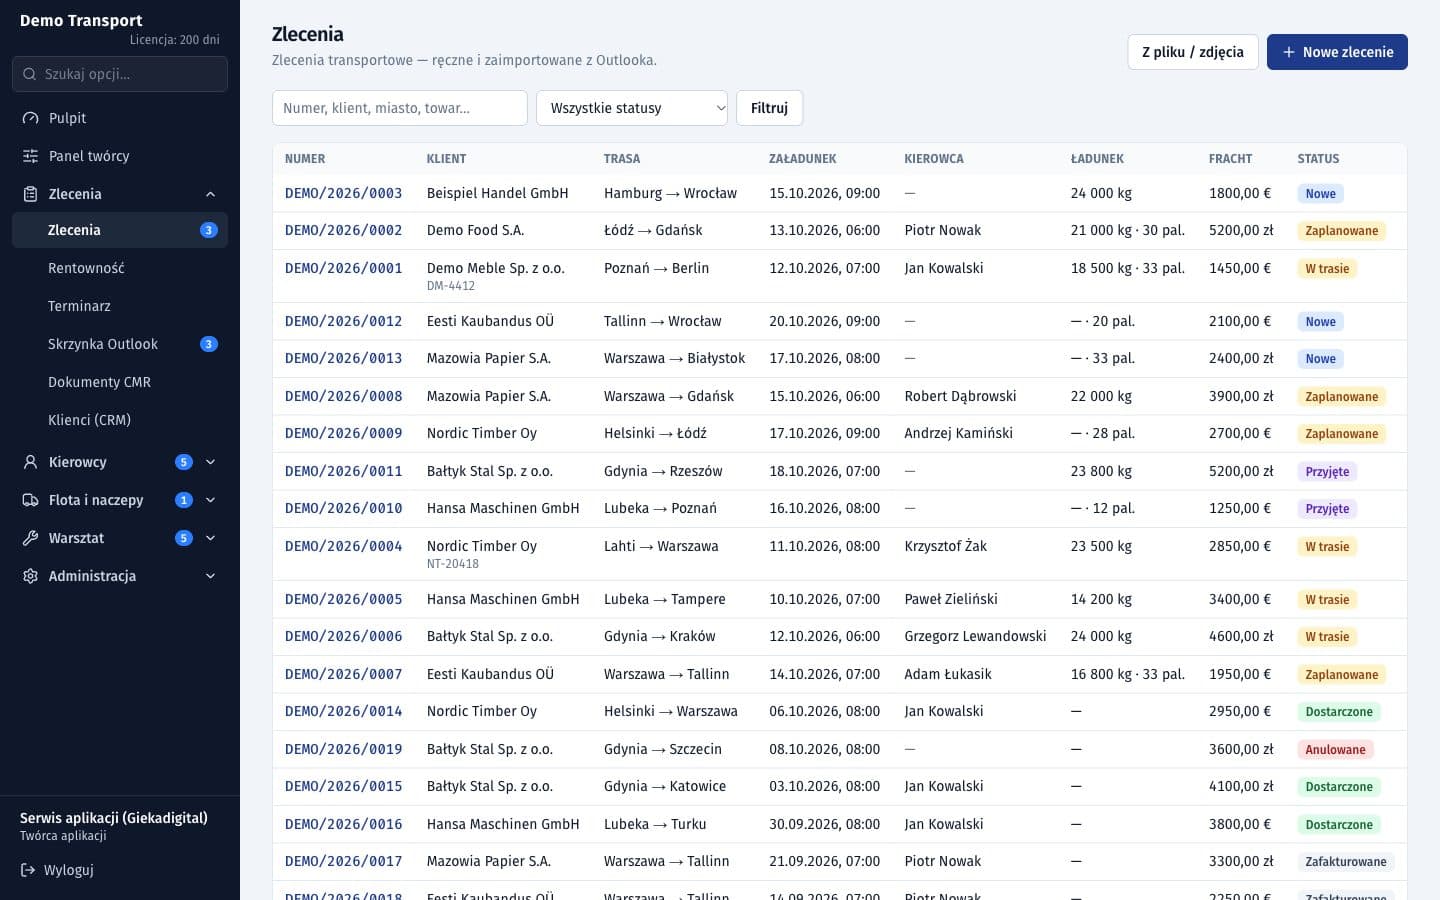Click the Szukaj opcji sidebar search field

[120, 74]
